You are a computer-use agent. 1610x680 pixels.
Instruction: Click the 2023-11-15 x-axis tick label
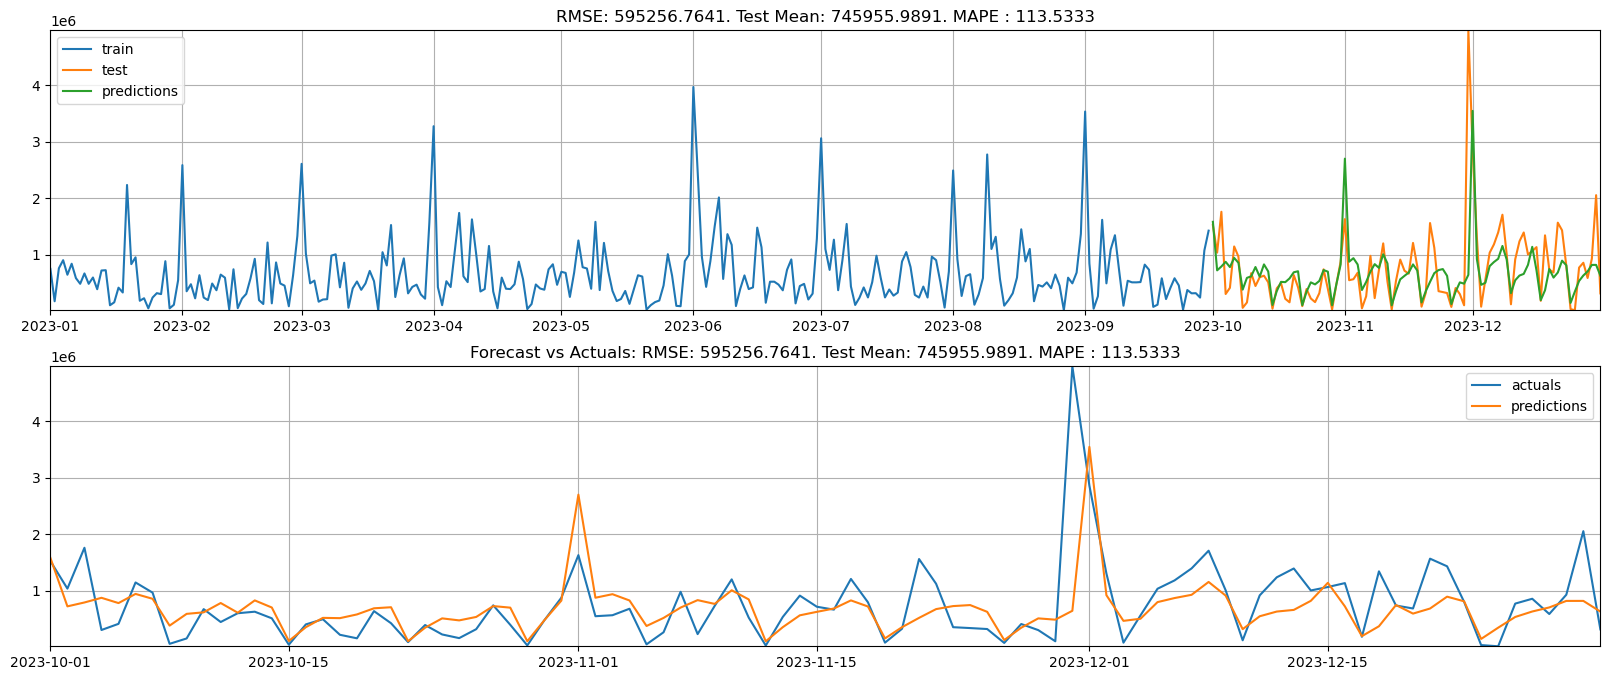pyautogui.click(x=817, y=662)
